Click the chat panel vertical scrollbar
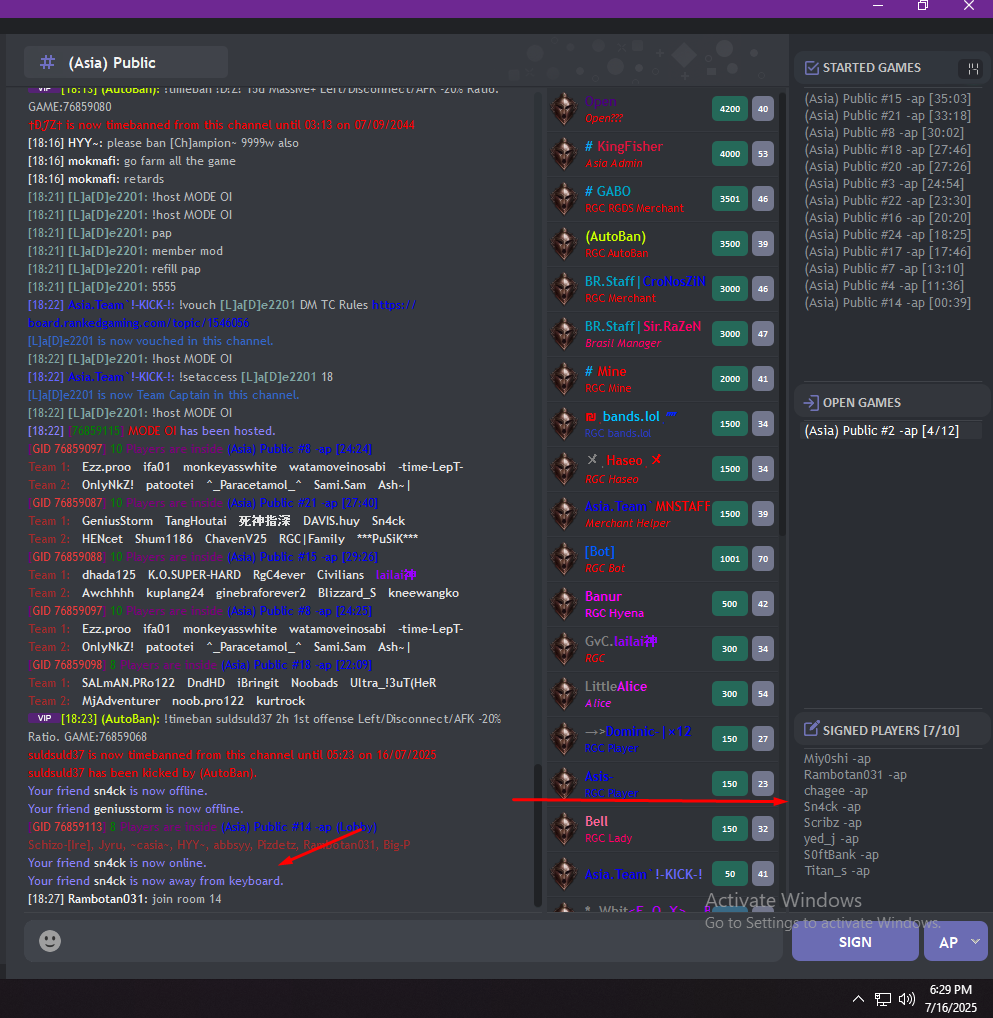 pos(537,834)
